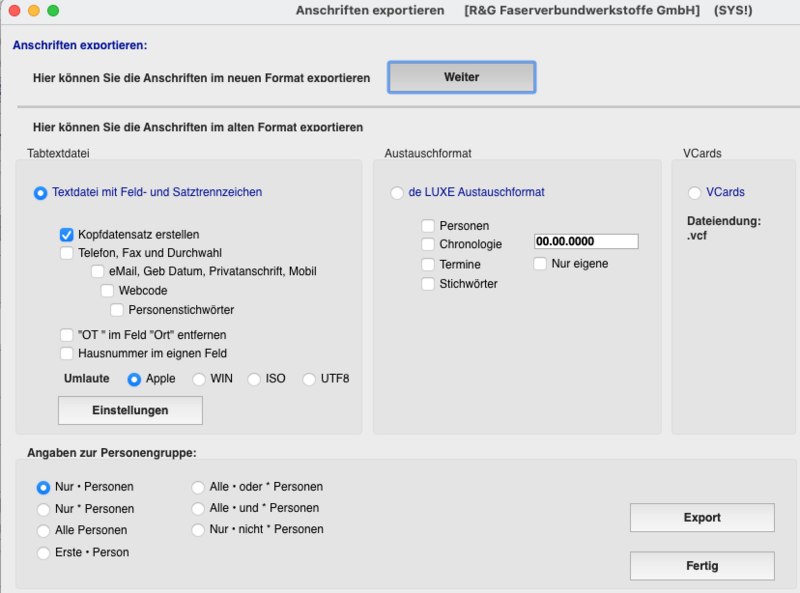The width and height of the screenshot is (800, 593).
Task: Enable Personenstichwörter export
Action: (x=117, y=309)
